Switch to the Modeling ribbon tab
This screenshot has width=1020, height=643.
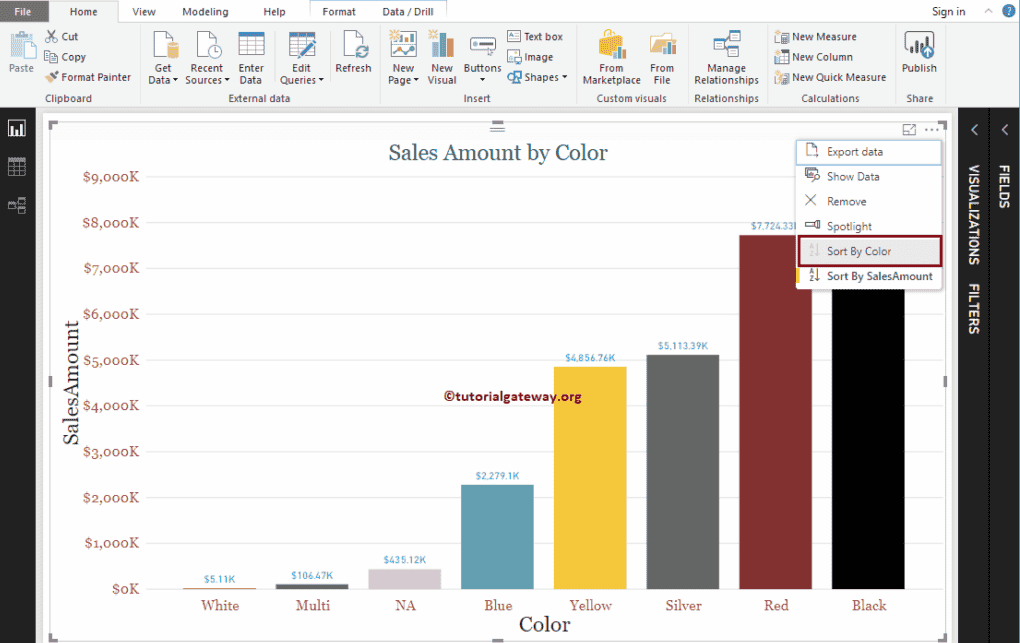coord(205,12)
